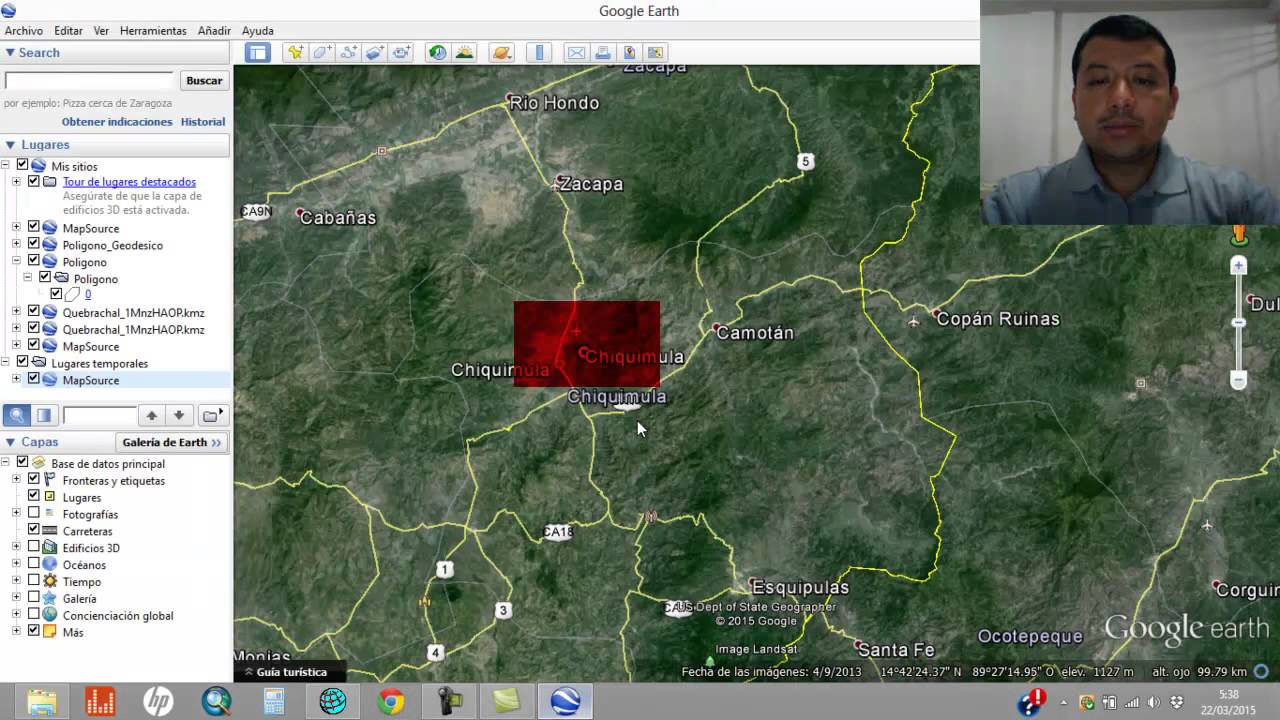Uncheck the Fronteras y etiquetas layer
The height and width of the screenshot is (720, 1280).
tap(34, 480)
